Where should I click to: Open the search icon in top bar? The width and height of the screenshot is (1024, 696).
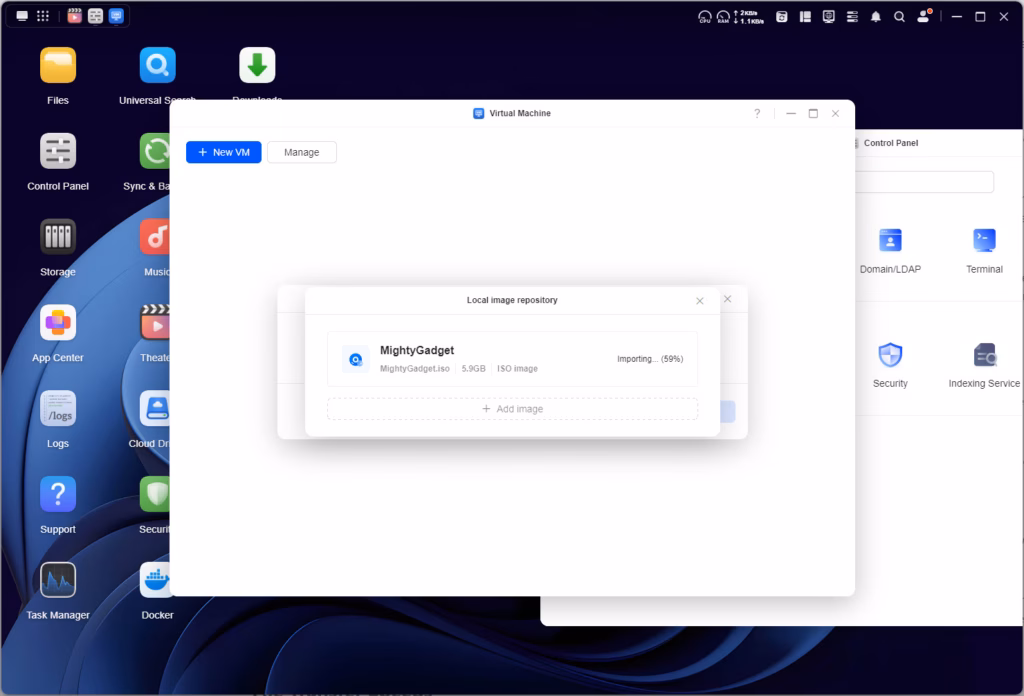pyautogui.click(x=899, y=17)
